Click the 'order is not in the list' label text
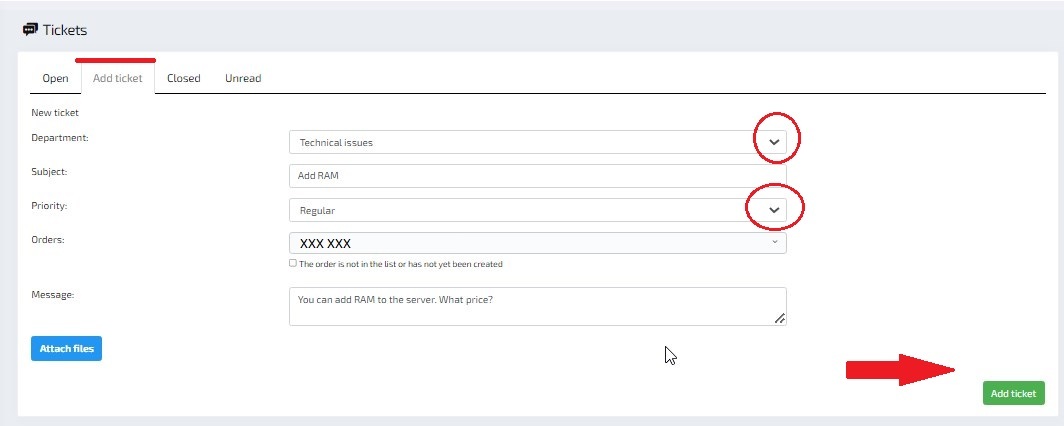The image size is (1064, 426). click(400, 265)
